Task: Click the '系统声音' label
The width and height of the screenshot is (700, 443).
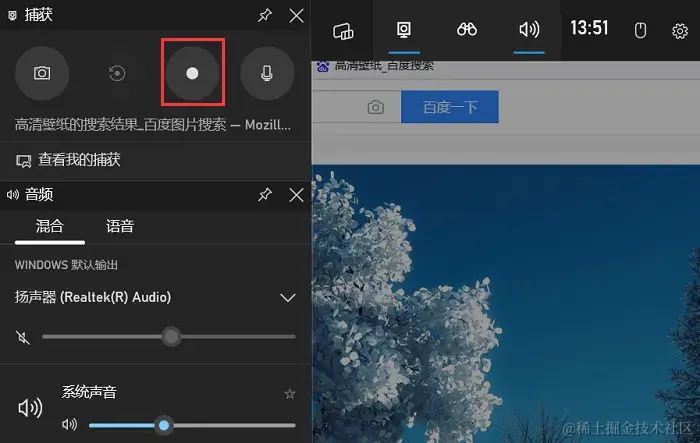Action: pos(89,392)
